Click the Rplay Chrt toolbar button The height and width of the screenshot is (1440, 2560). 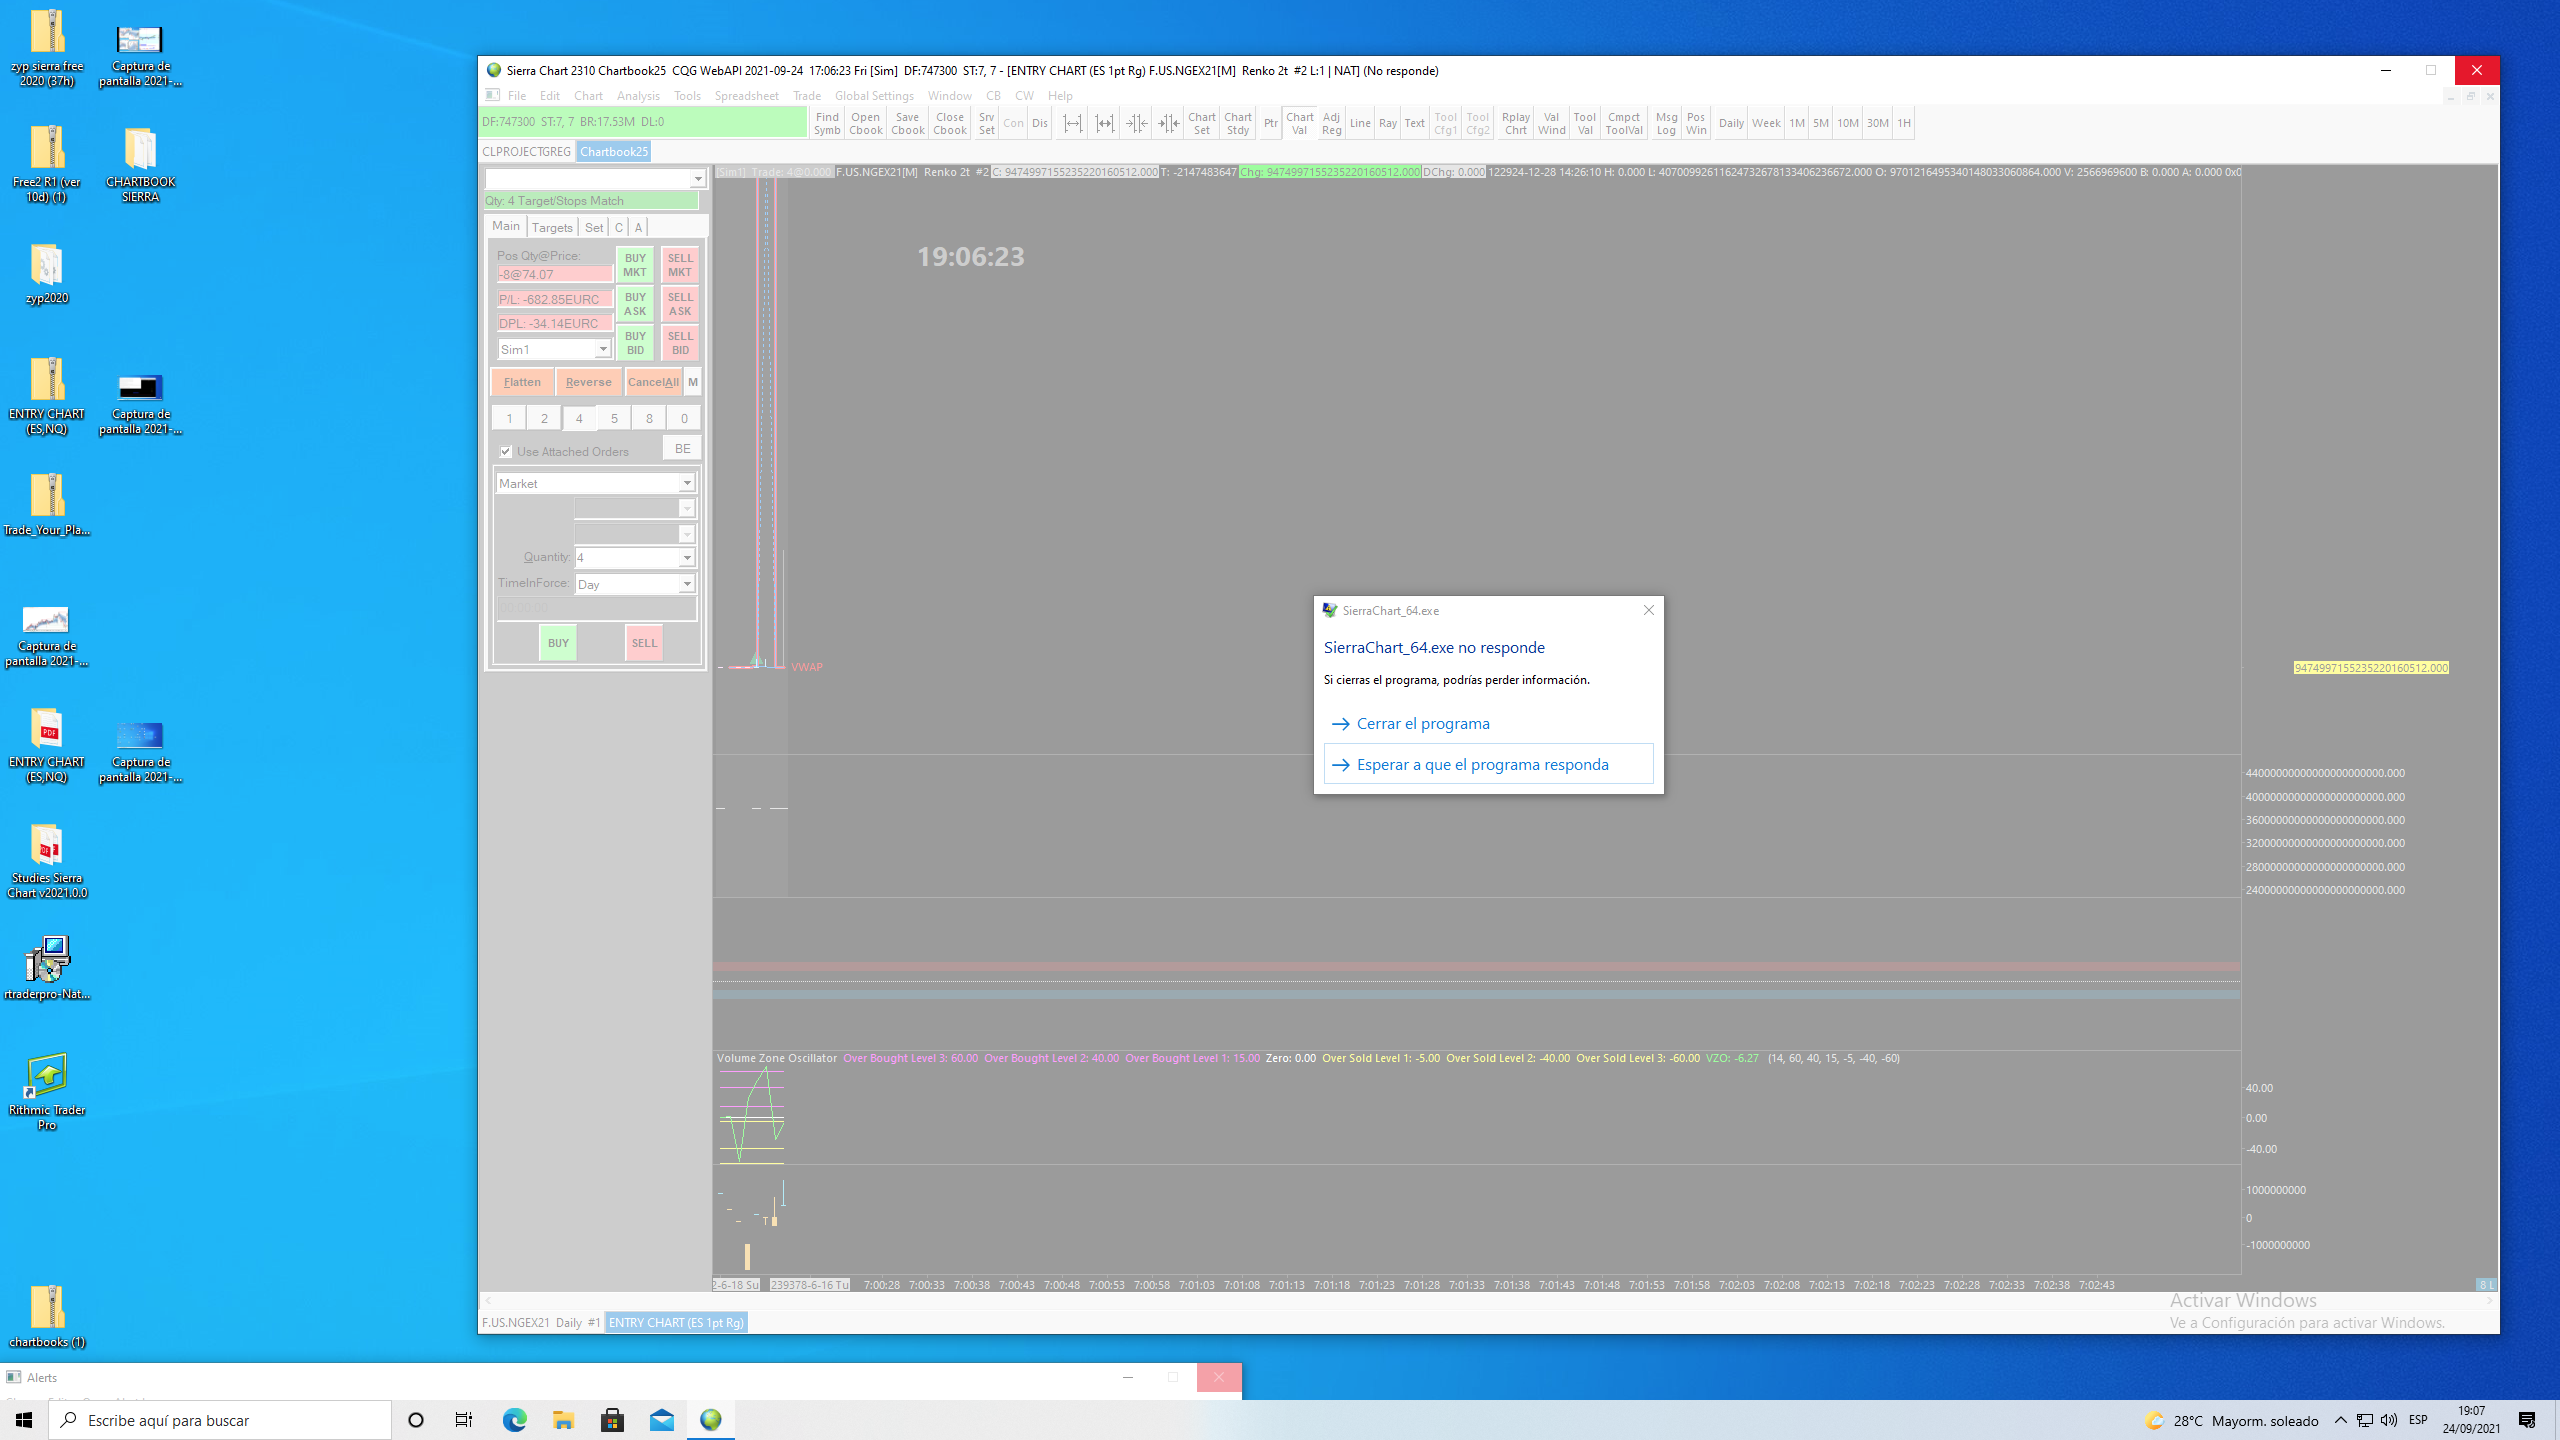click(x=1515, y=123)
